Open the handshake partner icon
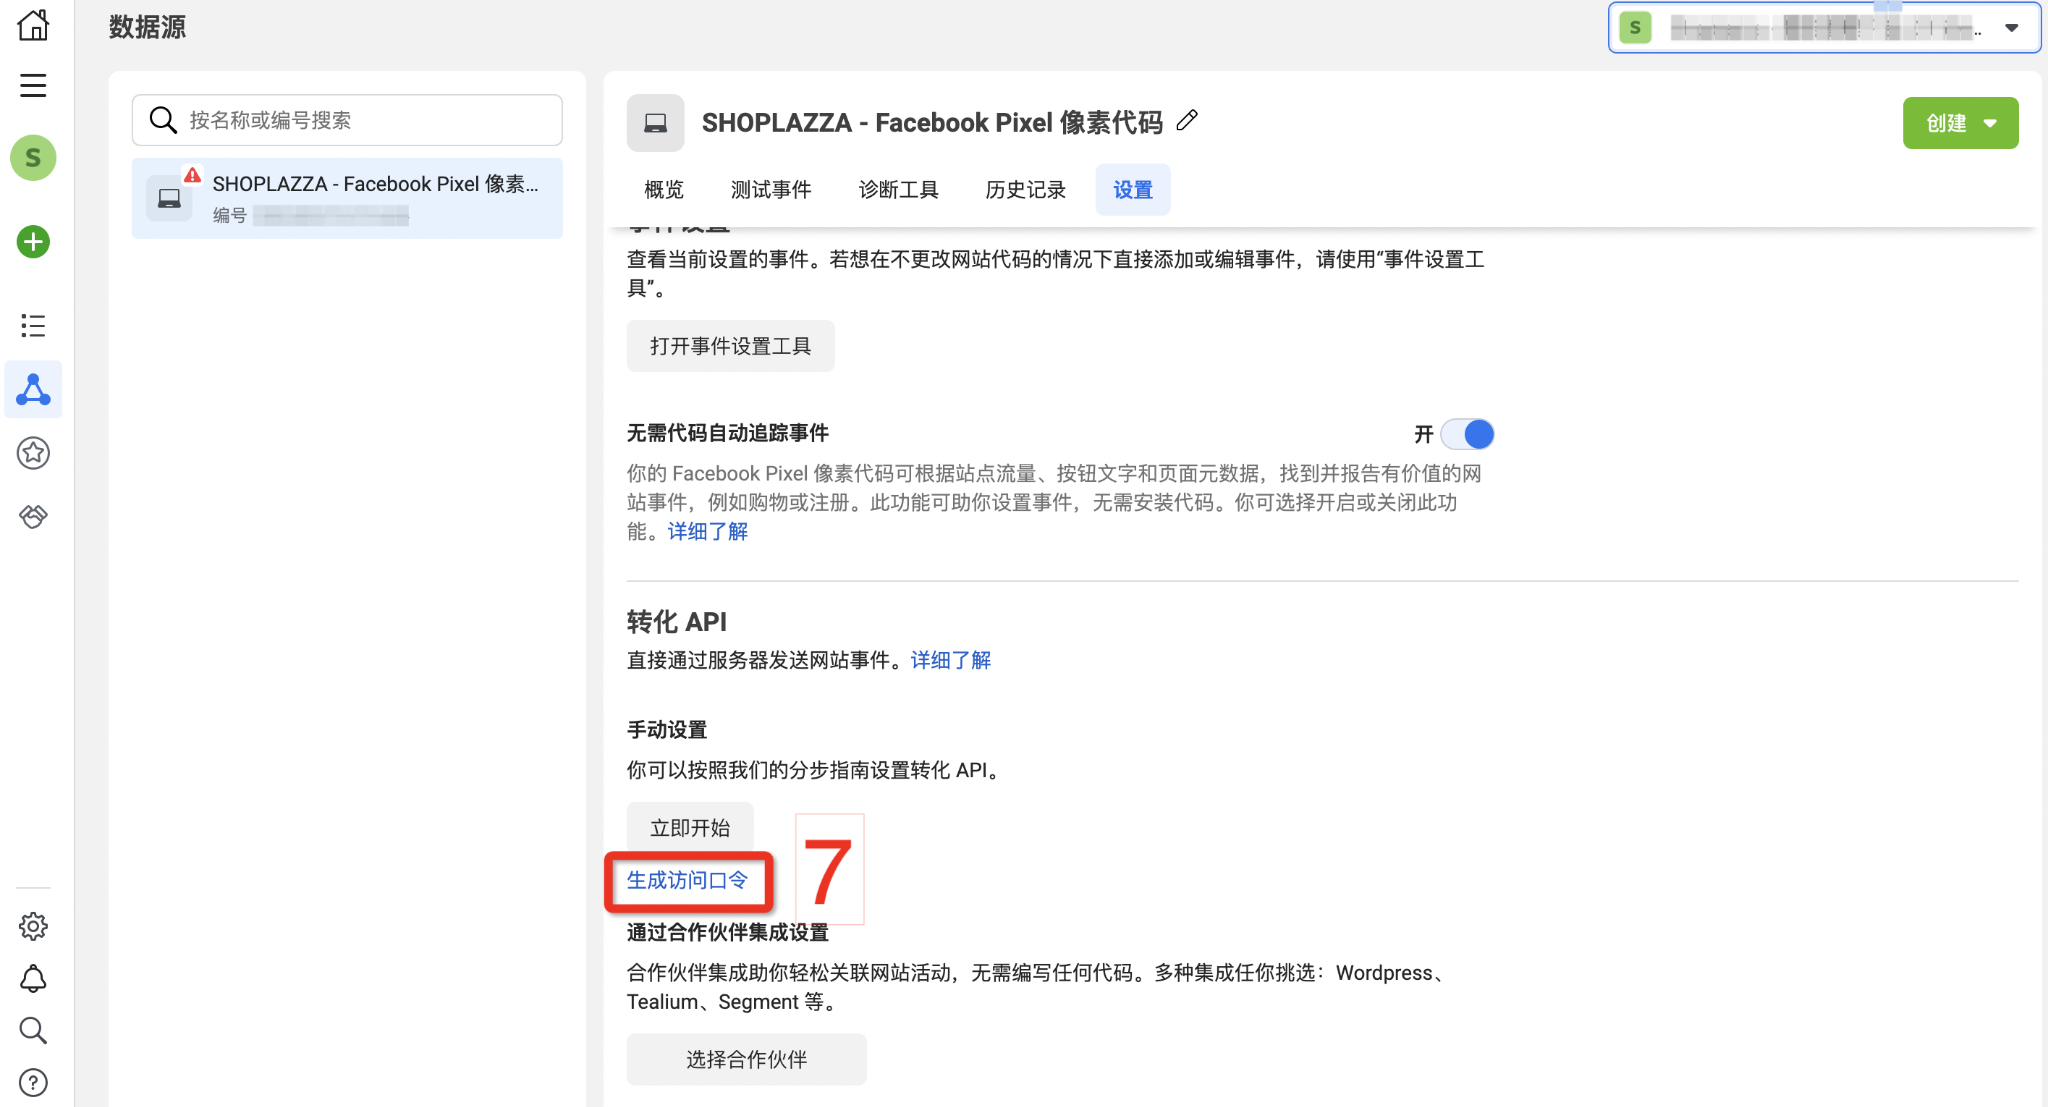The width and height of the screenshot is (2048, 1107). 33,516
